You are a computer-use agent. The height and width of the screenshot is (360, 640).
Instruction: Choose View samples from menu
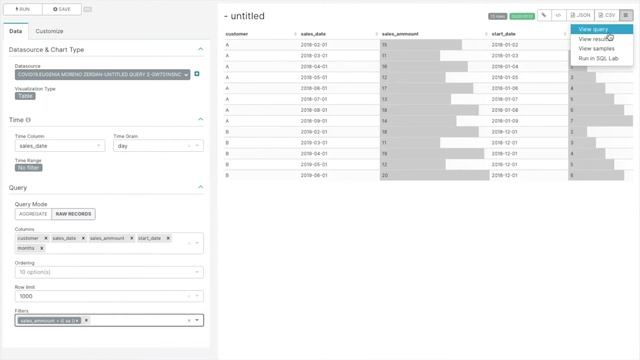(x=602, y=49)
